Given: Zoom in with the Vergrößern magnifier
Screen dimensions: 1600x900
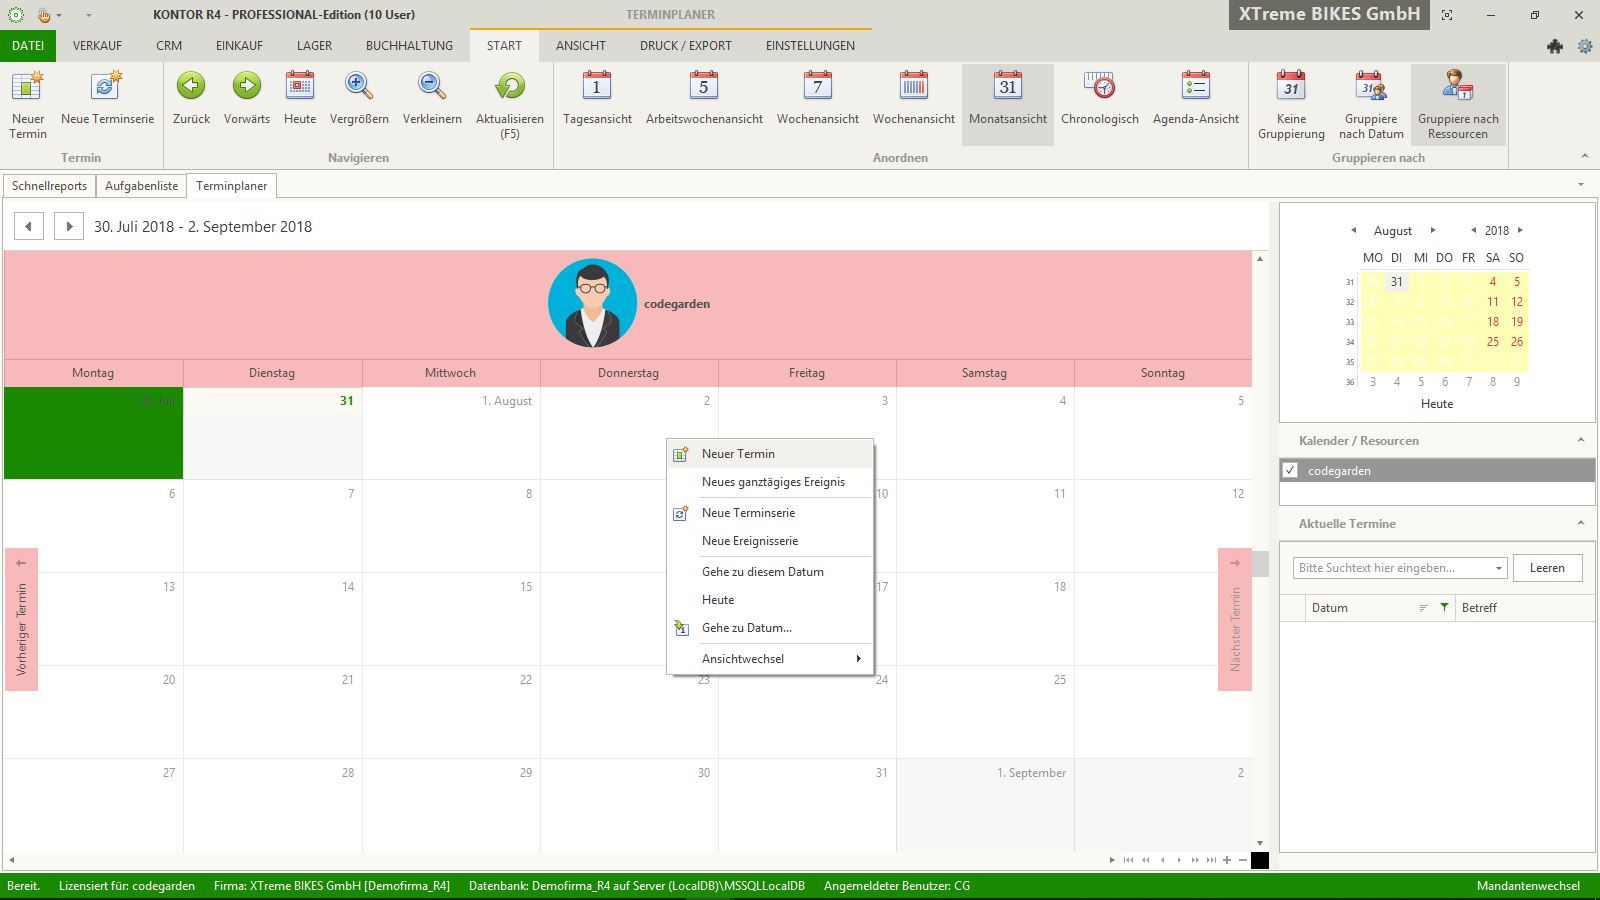Looking at the screenshot, I should tap(359, 87).
